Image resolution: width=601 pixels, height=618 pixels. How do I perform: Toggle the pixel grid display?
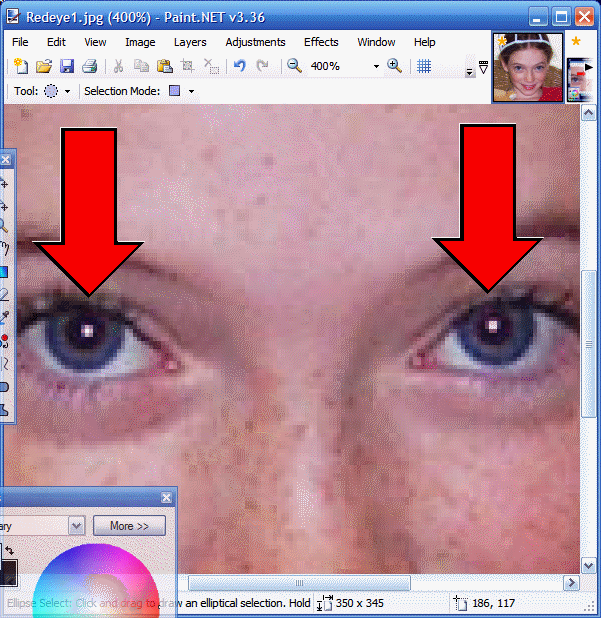(x=424, y=66)
